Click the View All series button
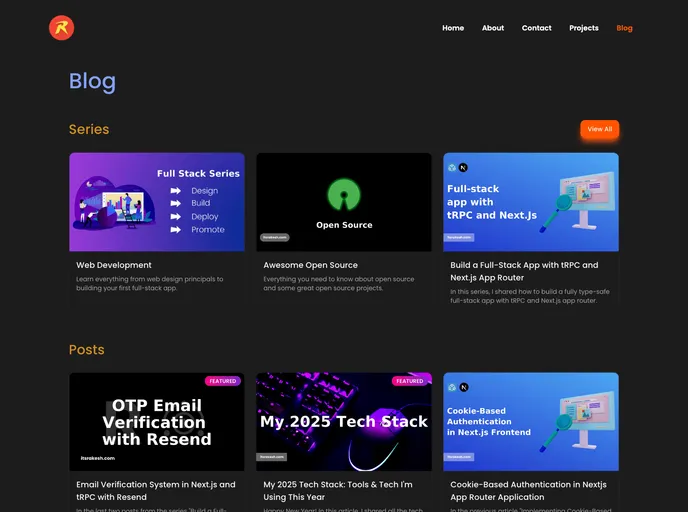Viewport: 688px width, 512px height. click(599, 129)
